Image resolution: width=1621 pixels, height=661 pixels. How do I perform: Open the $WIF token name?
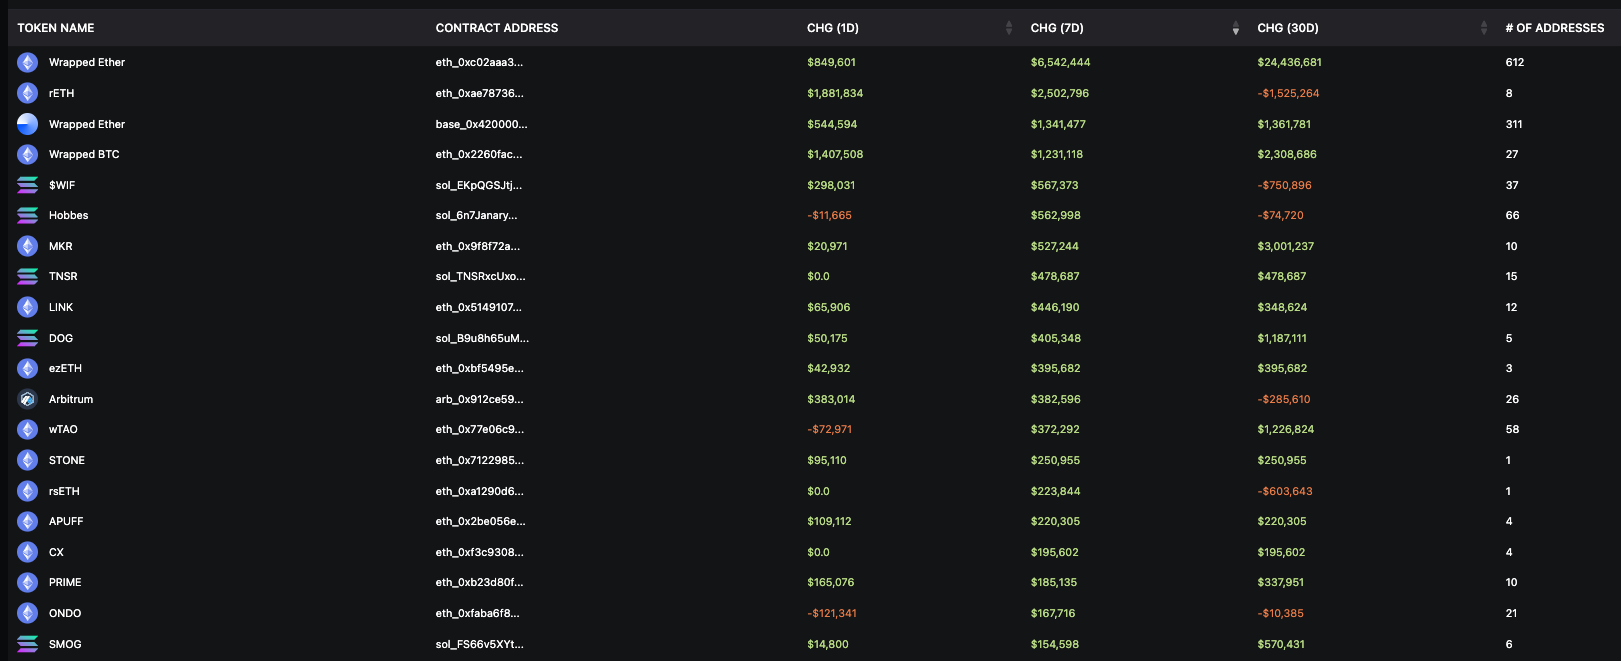click(x=62, y=185)
